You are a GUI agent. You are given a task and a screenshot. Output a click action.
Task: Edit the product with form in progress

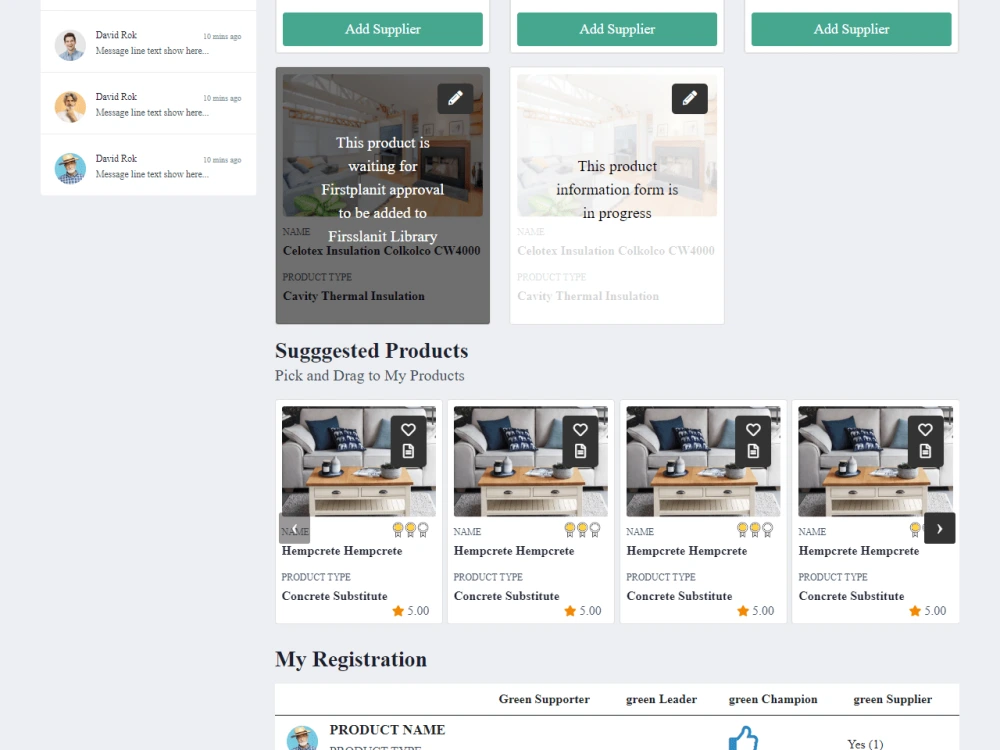(689, 98)
